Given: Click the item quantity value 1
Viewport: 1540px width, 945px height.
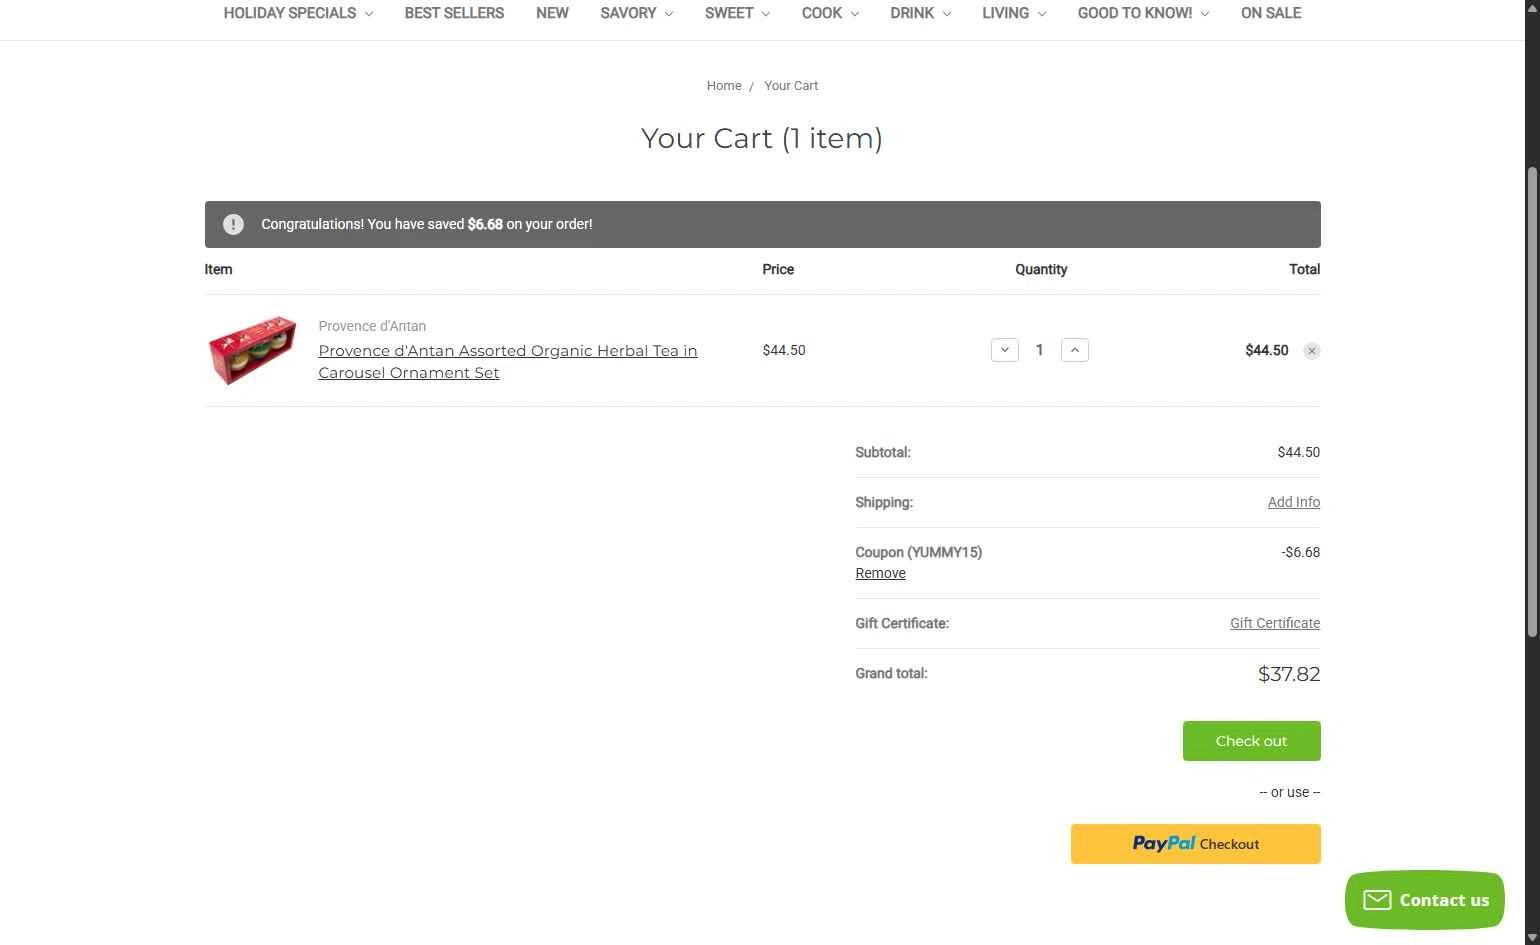Looking at the screenshot, I should 1040,350.
